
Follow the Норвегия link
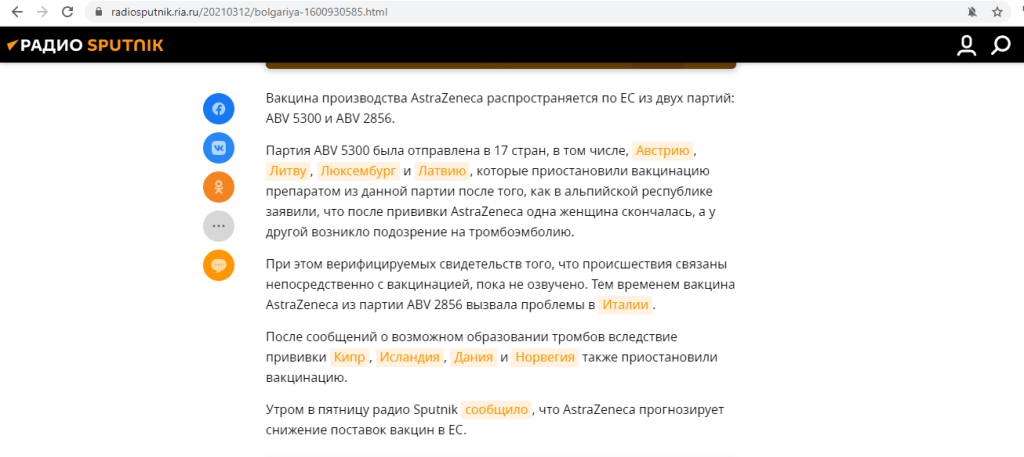[546, 357]
